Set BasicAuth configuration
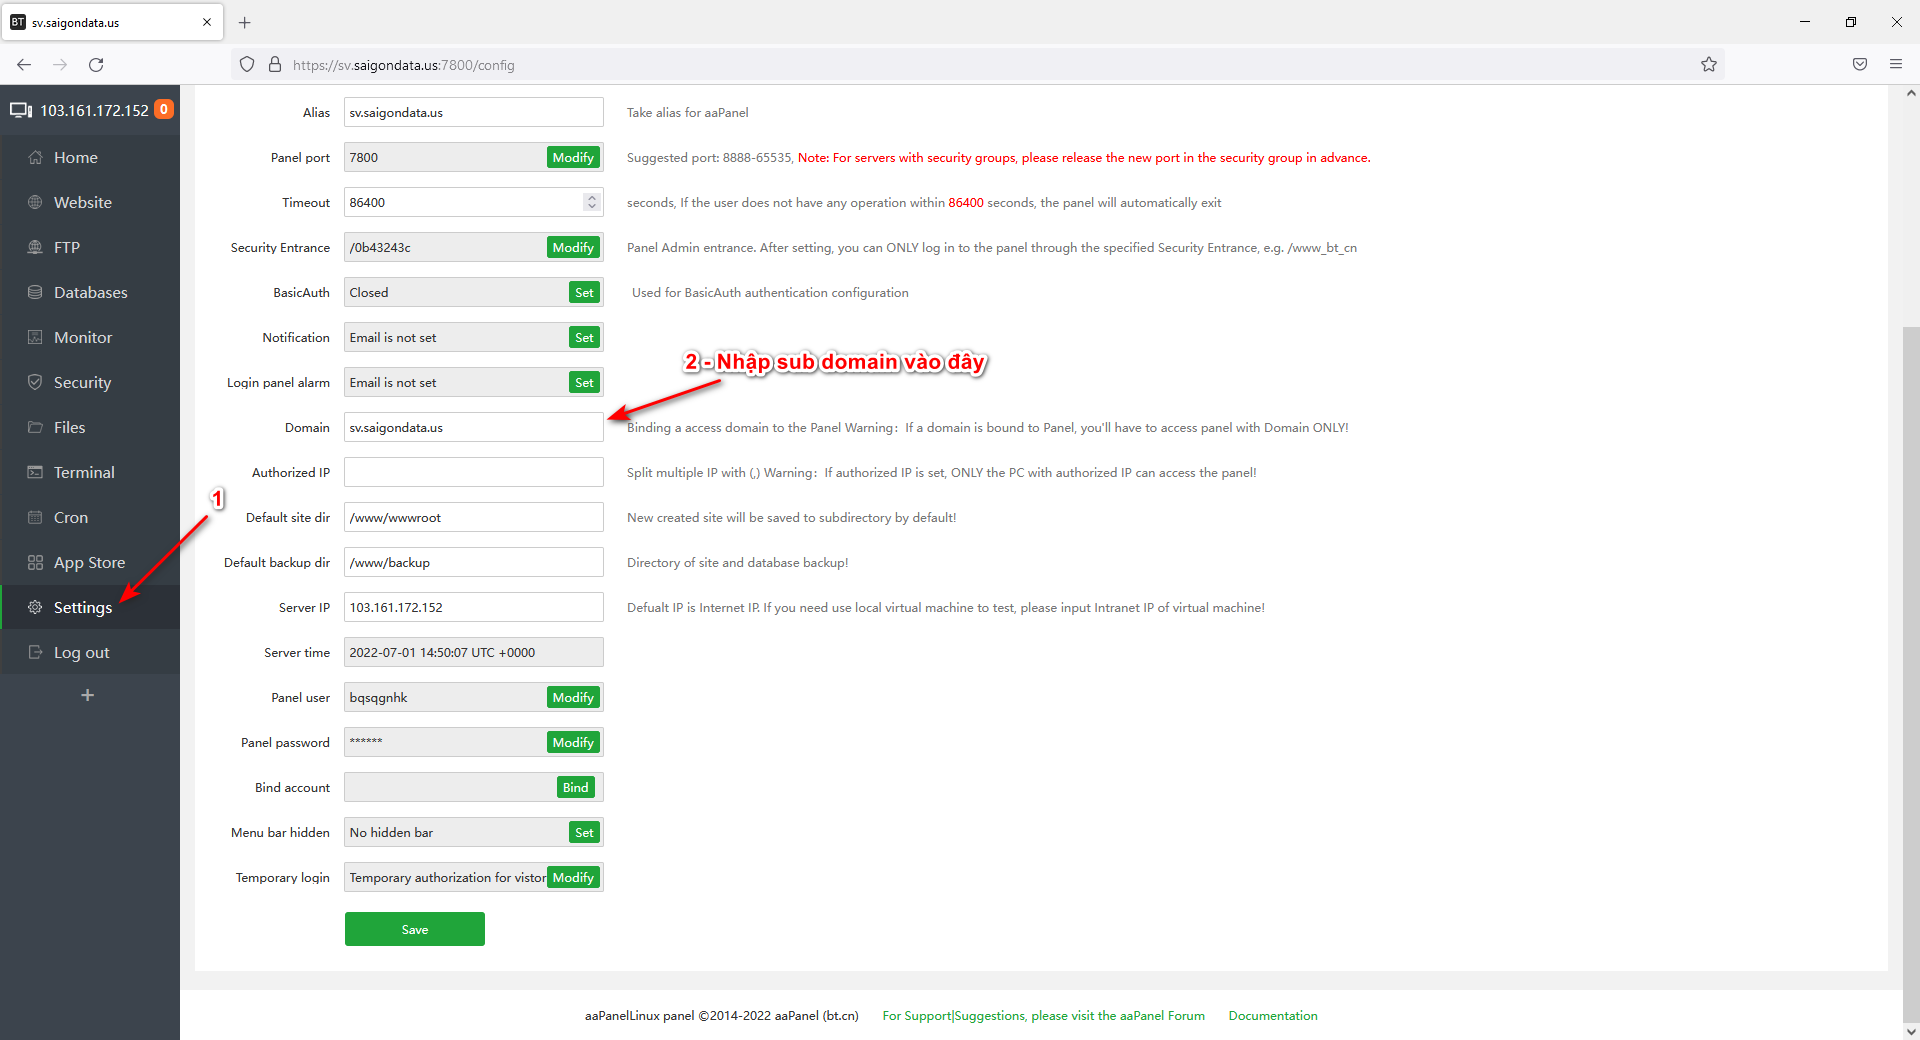Viewport: 1920px width, 1040px height. pos(584,292)
